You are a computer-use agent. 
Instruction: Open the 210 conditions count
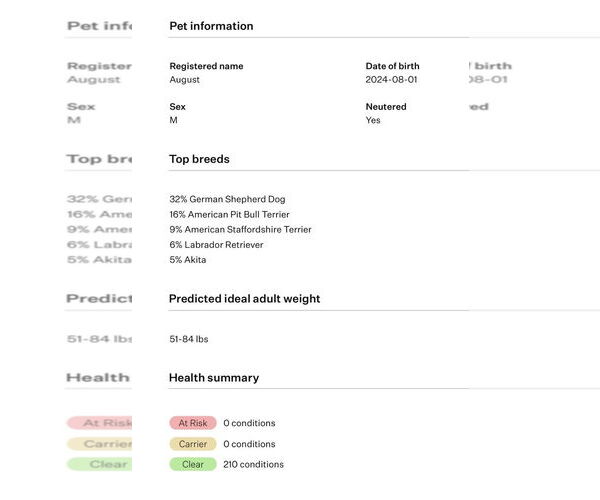(x=253, y=464)
